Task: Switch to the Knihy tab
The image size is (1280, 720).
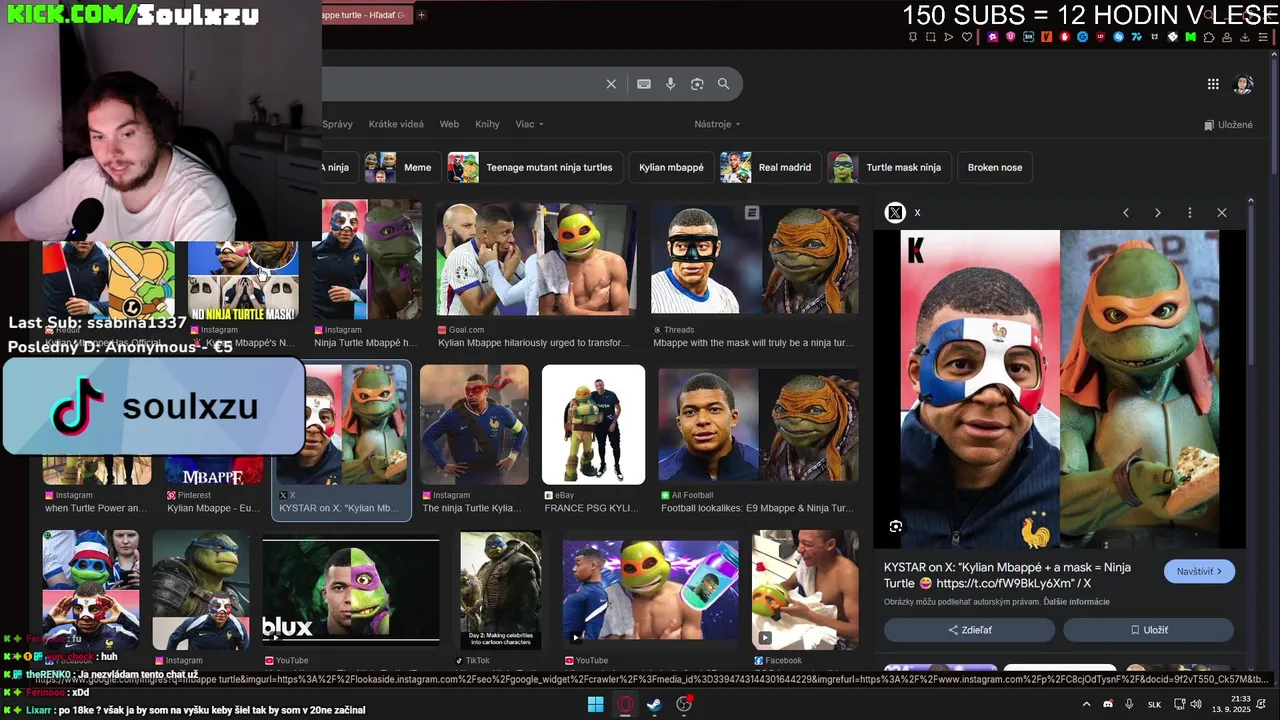Action: pyautogui.click(x=487, y=124)
